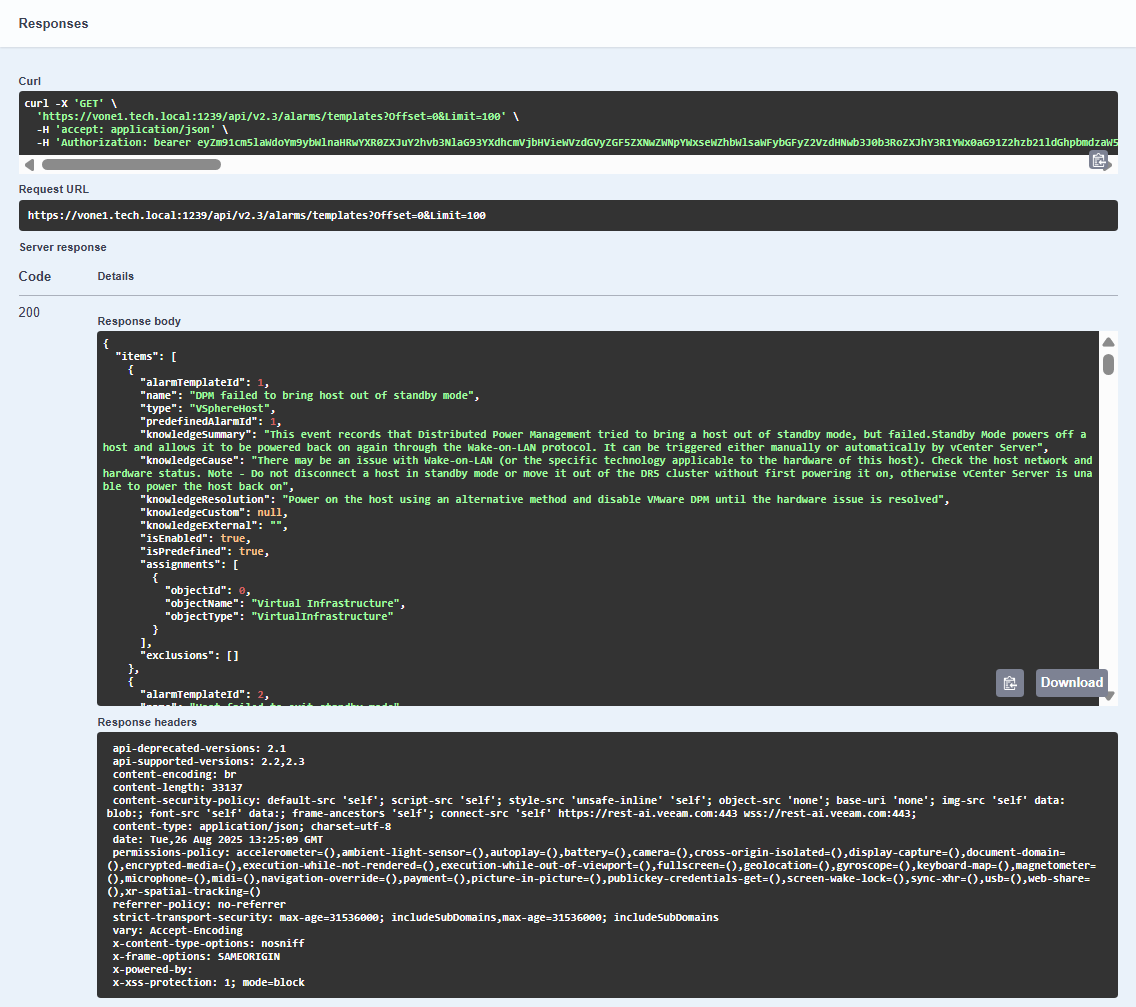Viewport: 1136px width, 1007px height.
Task: Click the "isEnabled": true line
Action: 196,539
